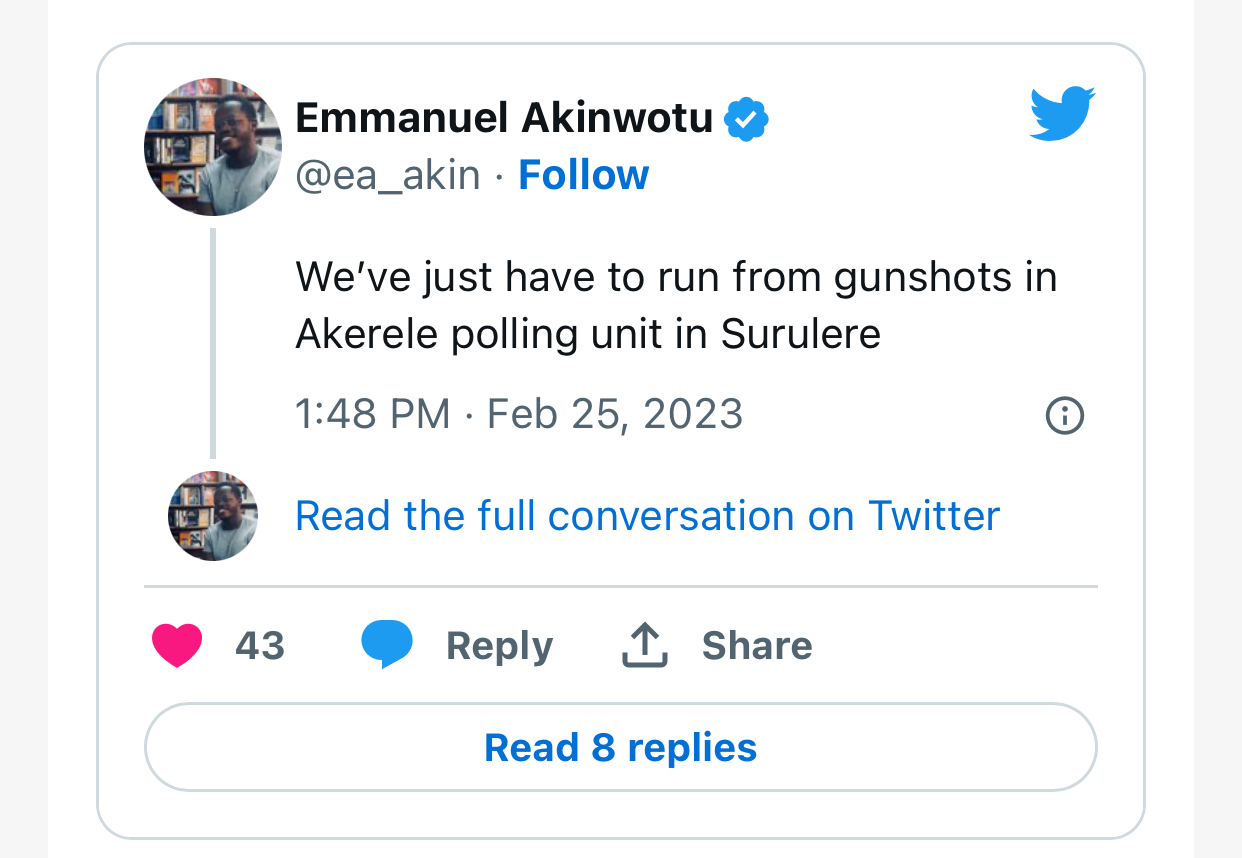Click the small avatar beside conversation link
Image resolution: width=1242 pixels, height=858 pixels.
click(x=213, y=516)
